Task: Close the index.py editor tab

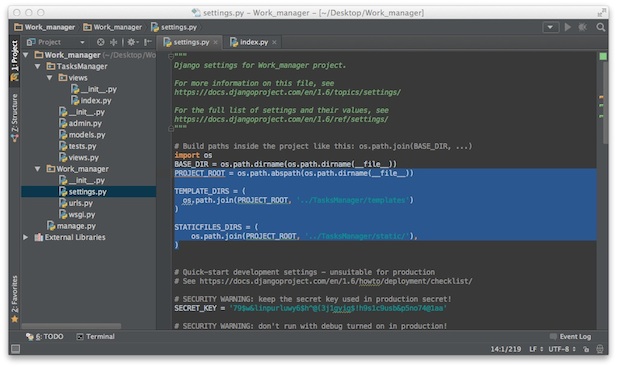Action: click(274, 42)
